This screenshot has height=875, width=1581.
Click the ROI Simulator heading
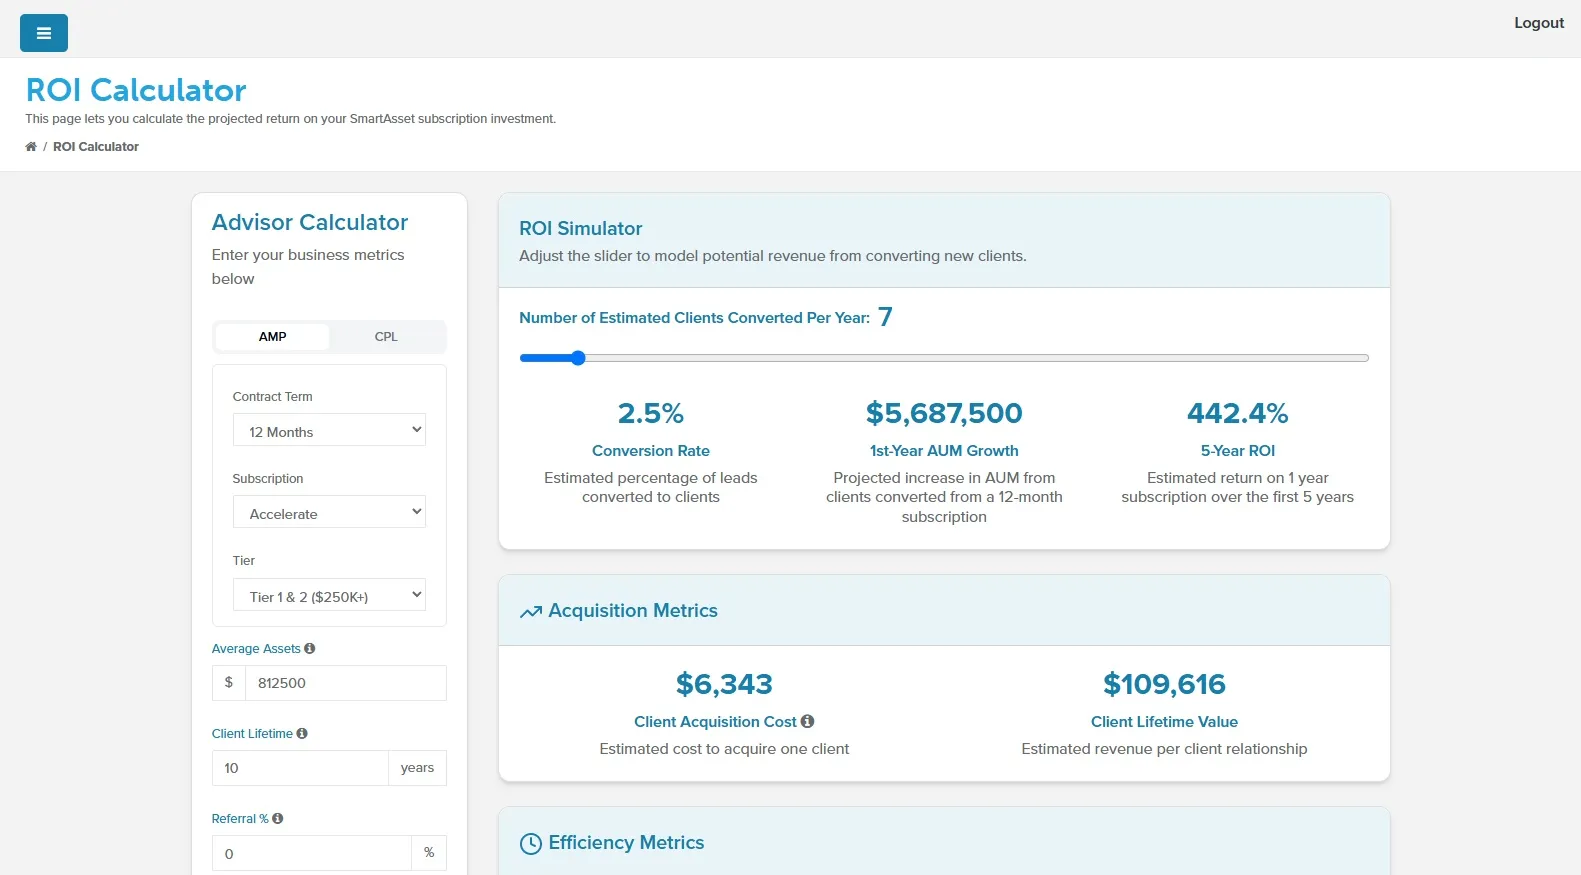[x=580, y=229]
